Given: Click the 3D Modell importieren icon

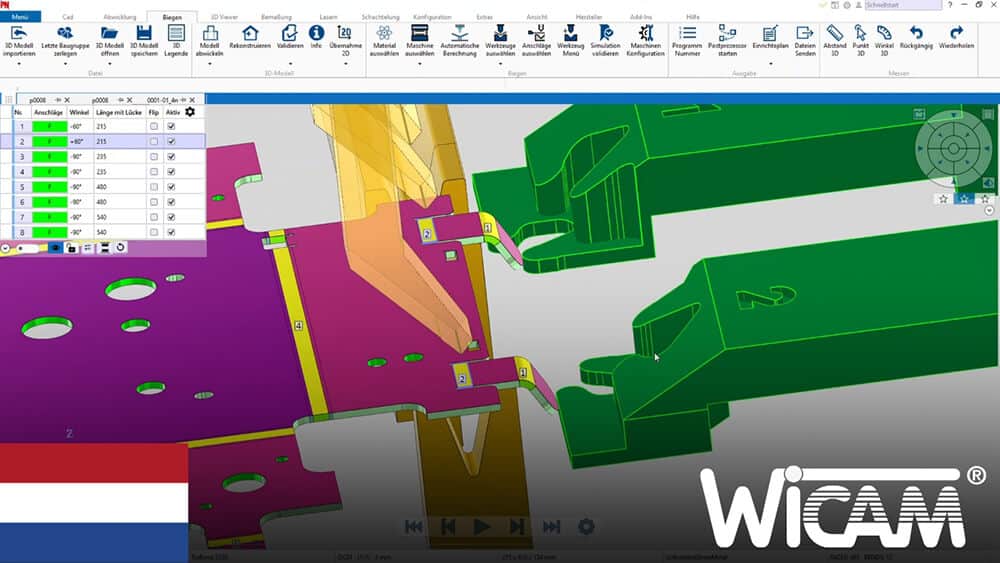Looking at the screenshot, I should 17,33.
